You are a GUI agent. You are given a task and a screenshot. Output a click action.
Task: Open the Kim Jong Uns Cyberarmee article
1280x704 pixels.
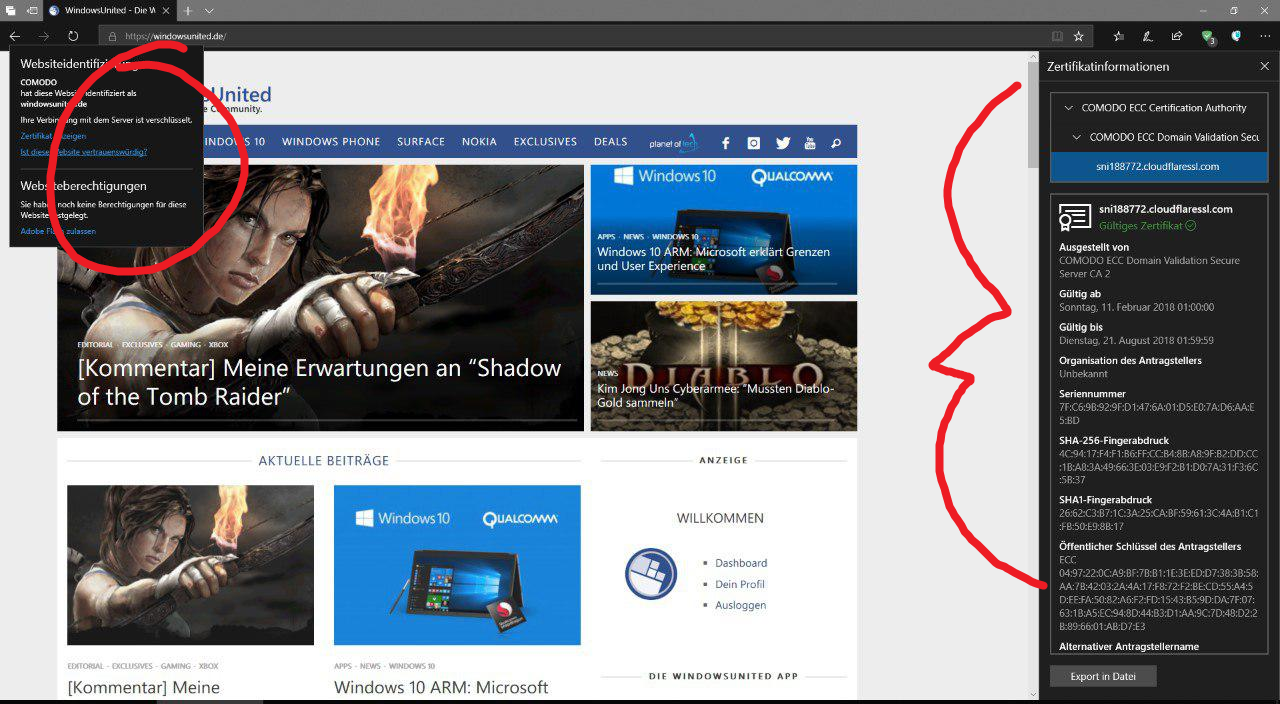(x=715, y=395)
